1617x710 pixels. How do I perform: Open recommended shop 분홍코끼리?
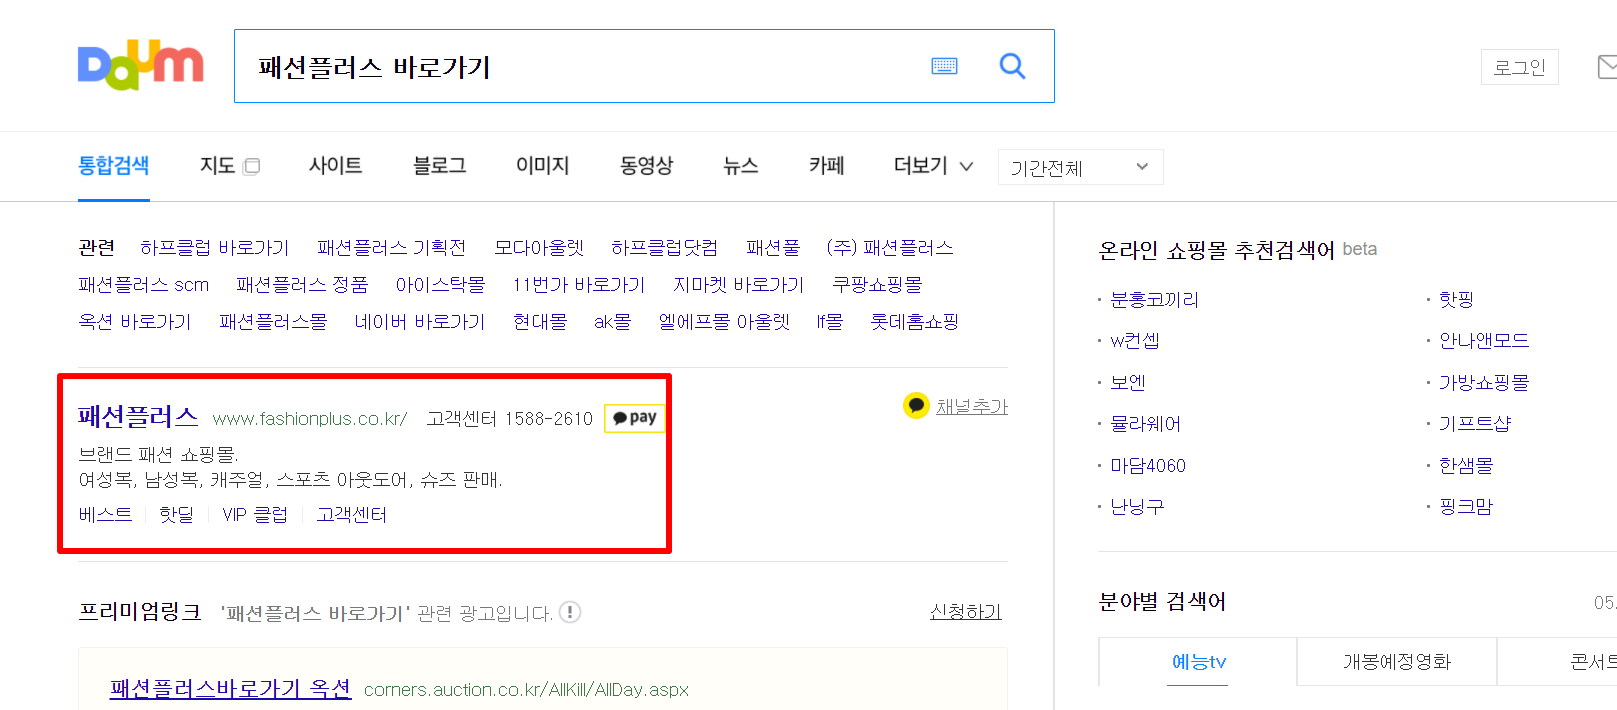(1154, 300)
